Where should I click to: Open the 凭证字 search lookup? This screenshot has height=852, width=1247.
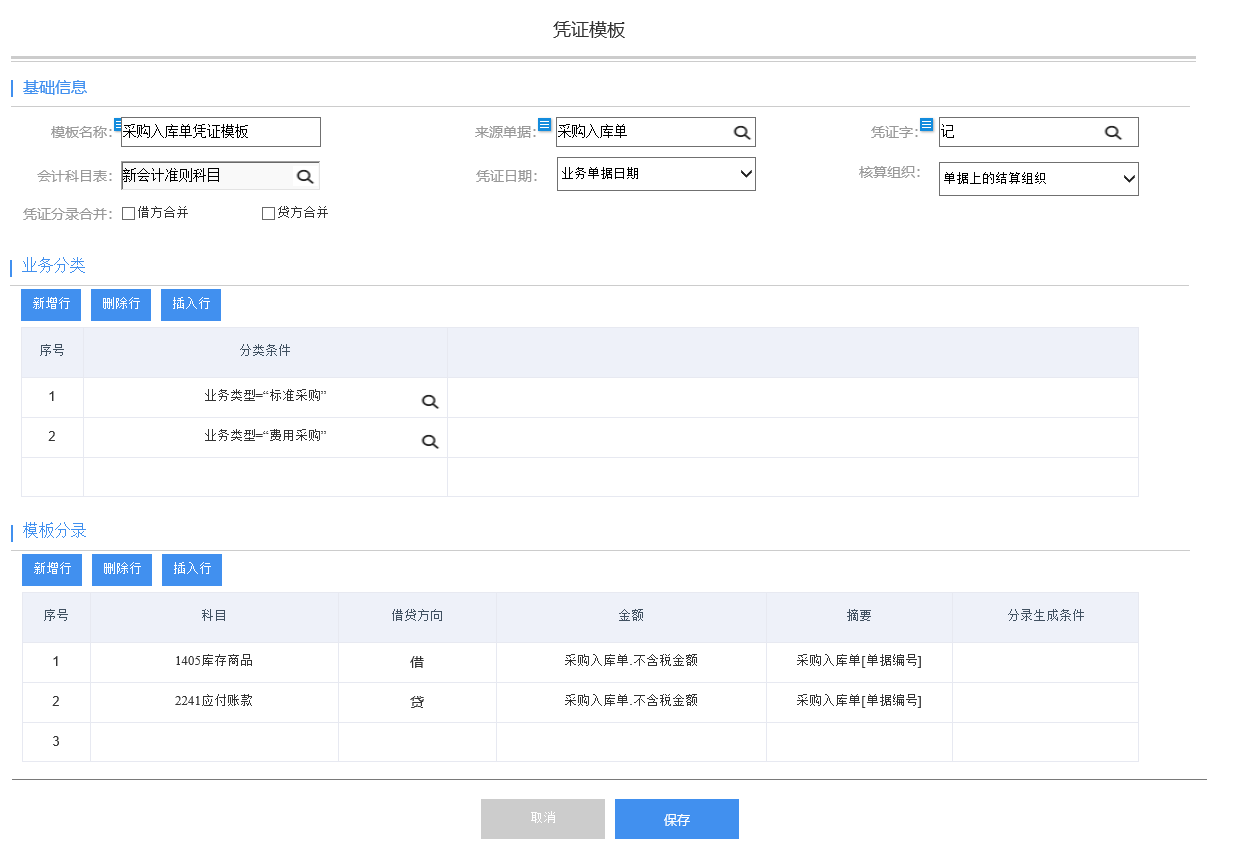tap(1114, 131)
